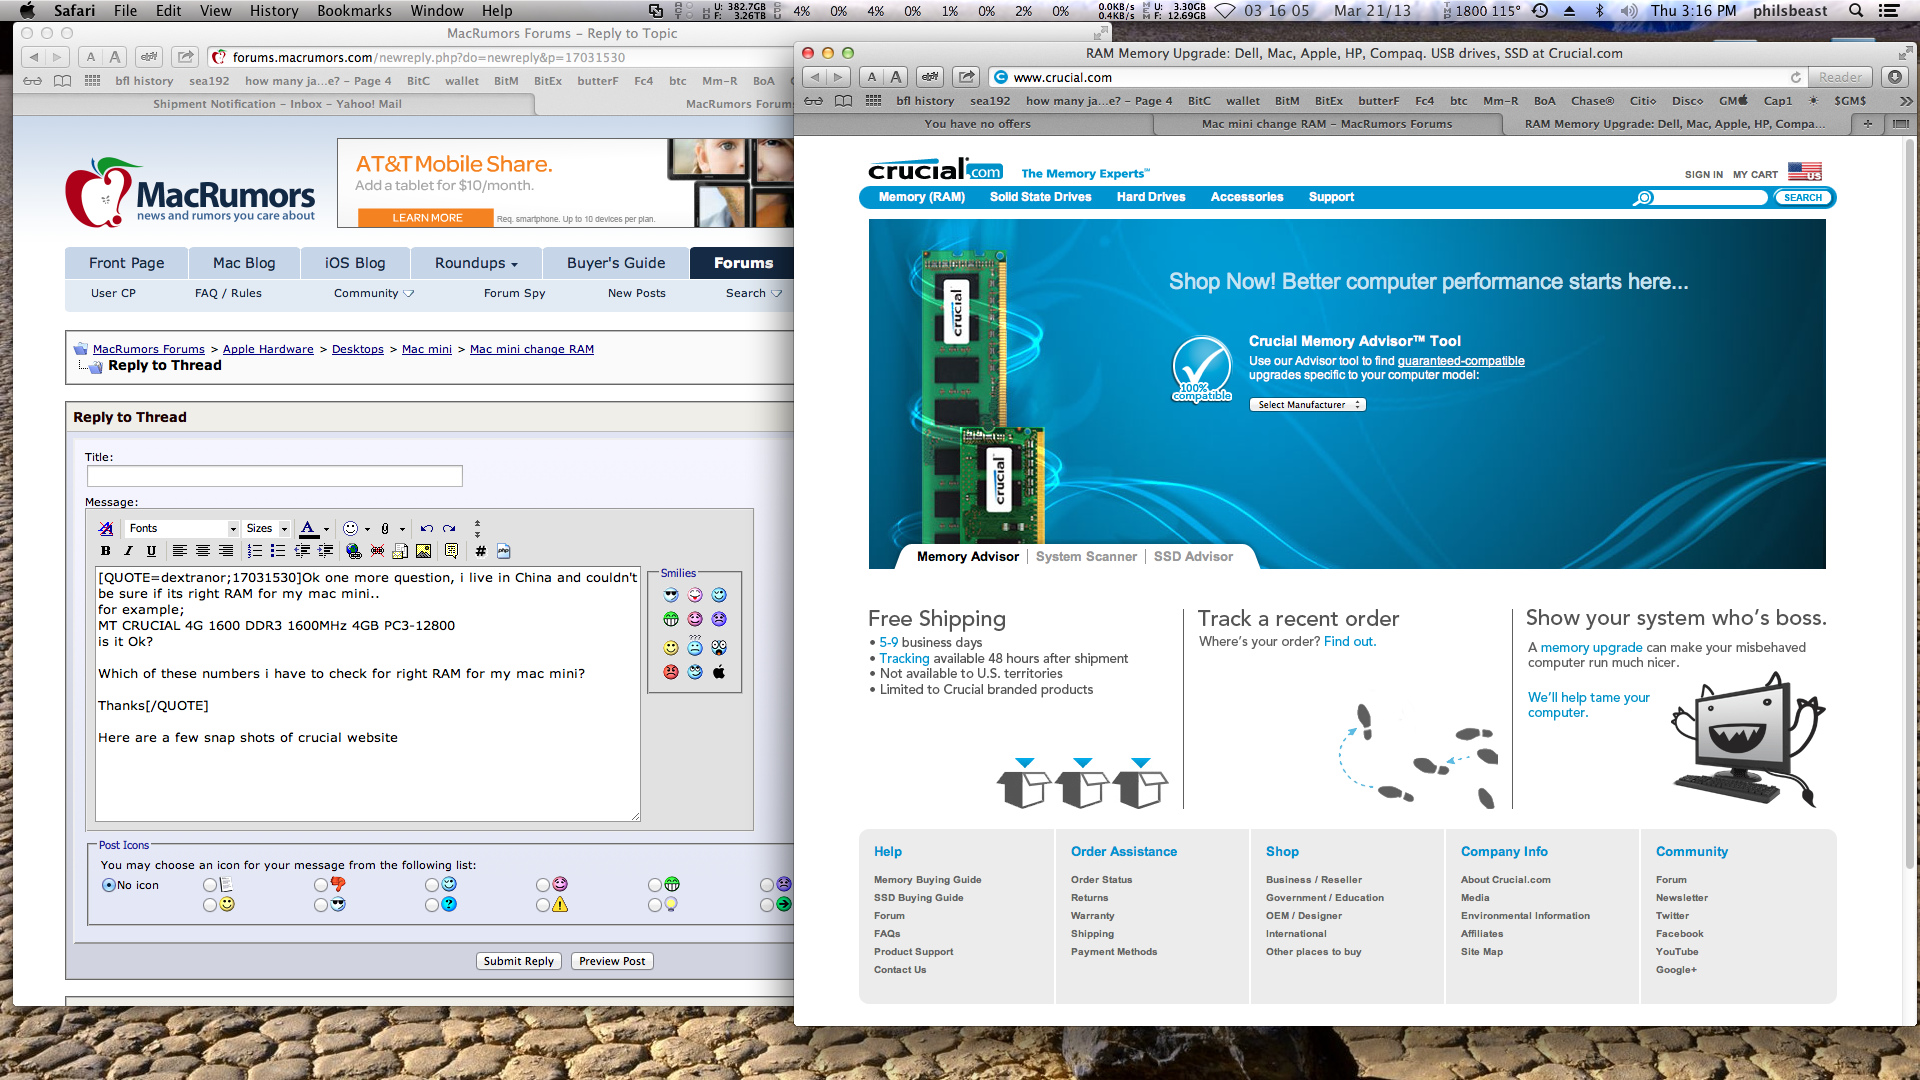Switch to the SSD Advisor tab
This screenshot has width=1920, height=1080.
(1193, 556)
